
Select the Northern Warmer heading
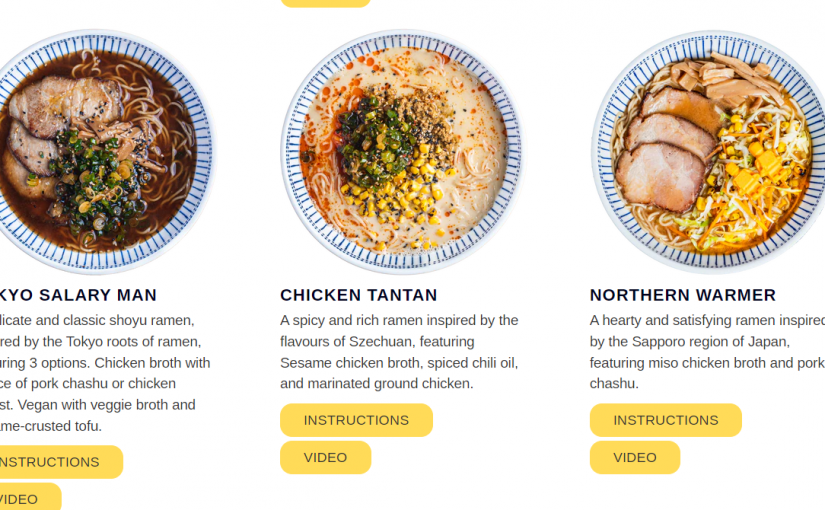pos(682,295)
